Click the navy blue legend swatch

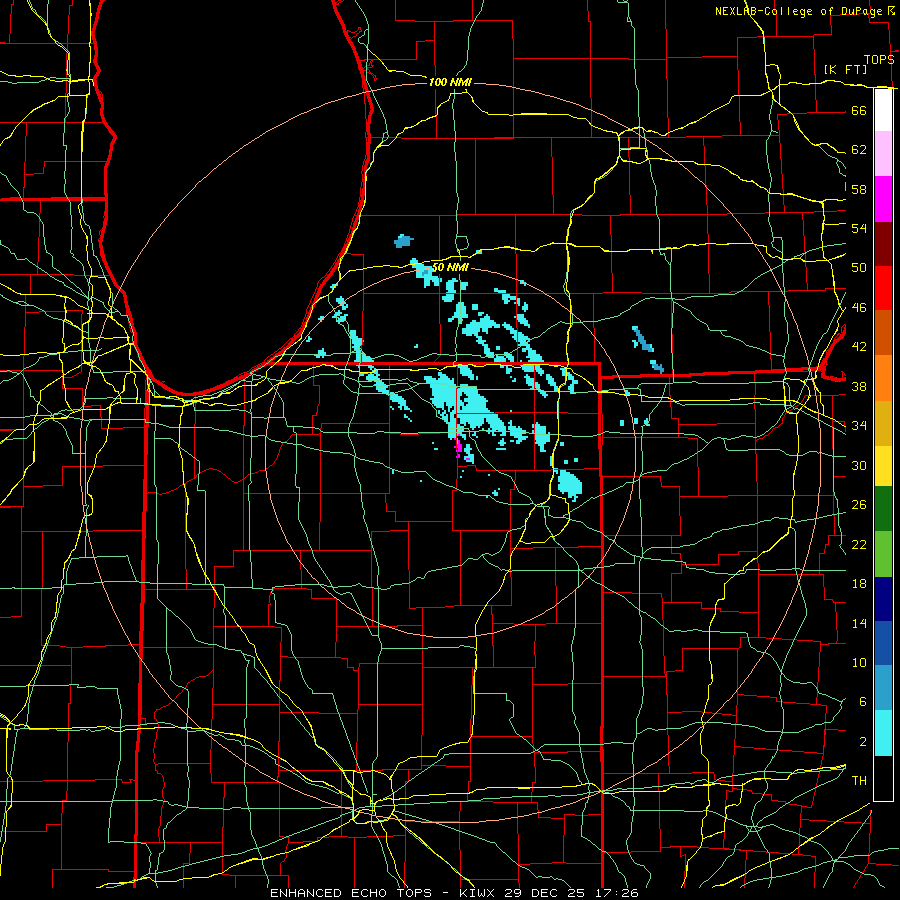[x=883, y=599]
